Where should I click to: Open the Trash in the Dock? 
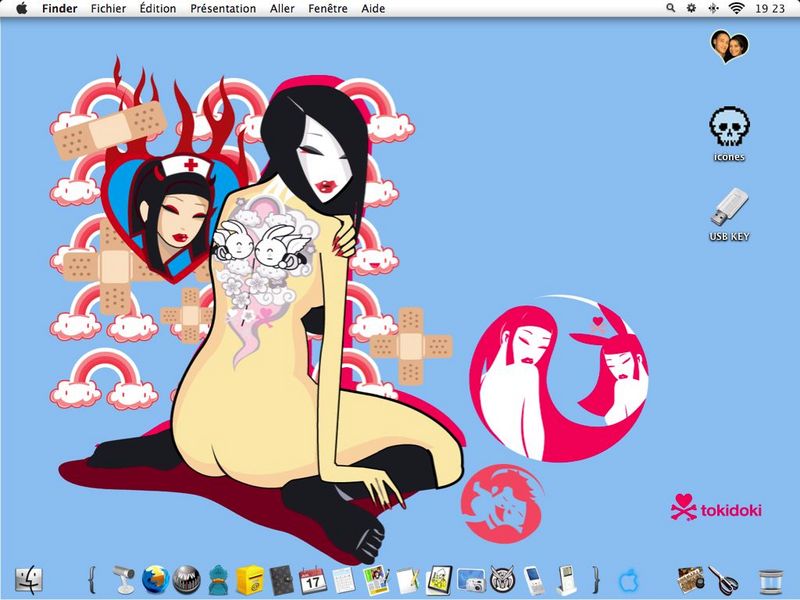tap(770, 581)
